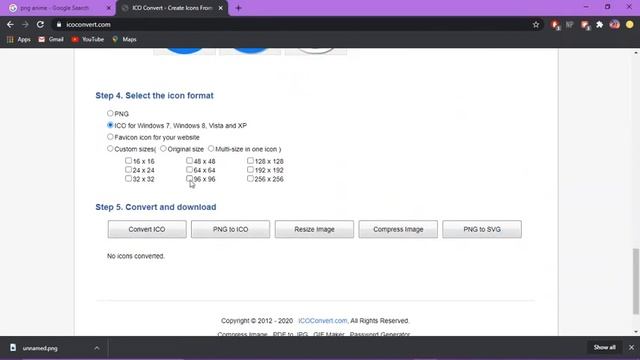Click the yellow circle toolbar icon

630,24
